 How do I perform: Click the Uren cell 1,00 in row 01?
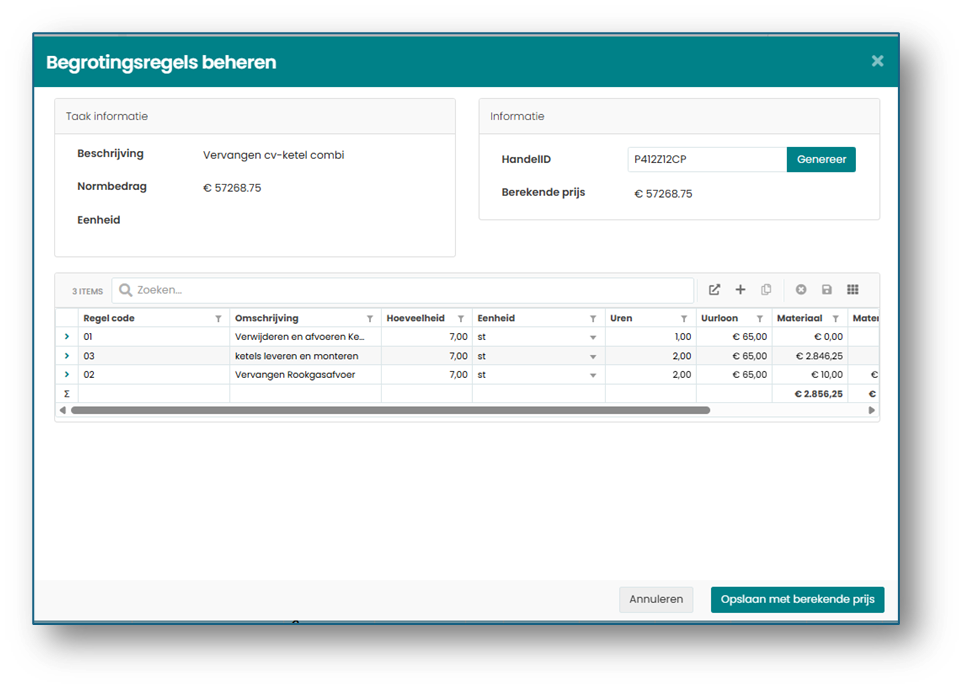point(650,337)
